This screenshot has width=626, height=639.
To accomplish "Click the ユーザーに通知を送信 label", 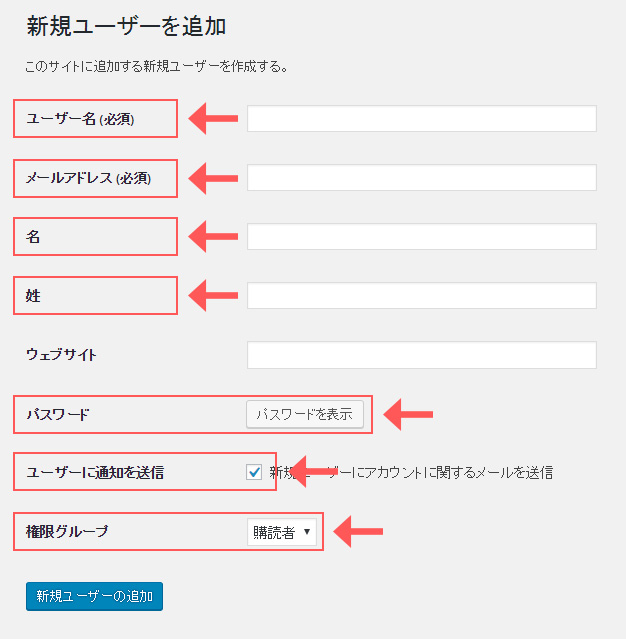I will click(x=95, y=473).
